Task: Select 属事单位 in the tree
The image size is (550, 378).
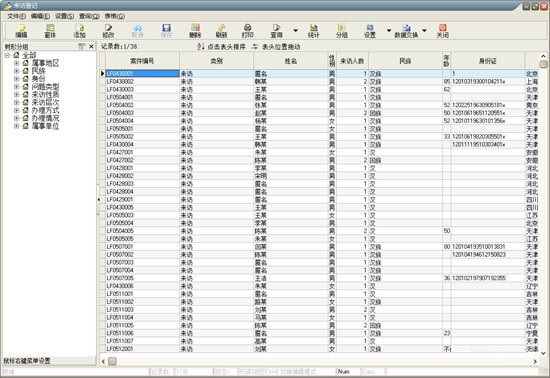Action: coord(45,126)
